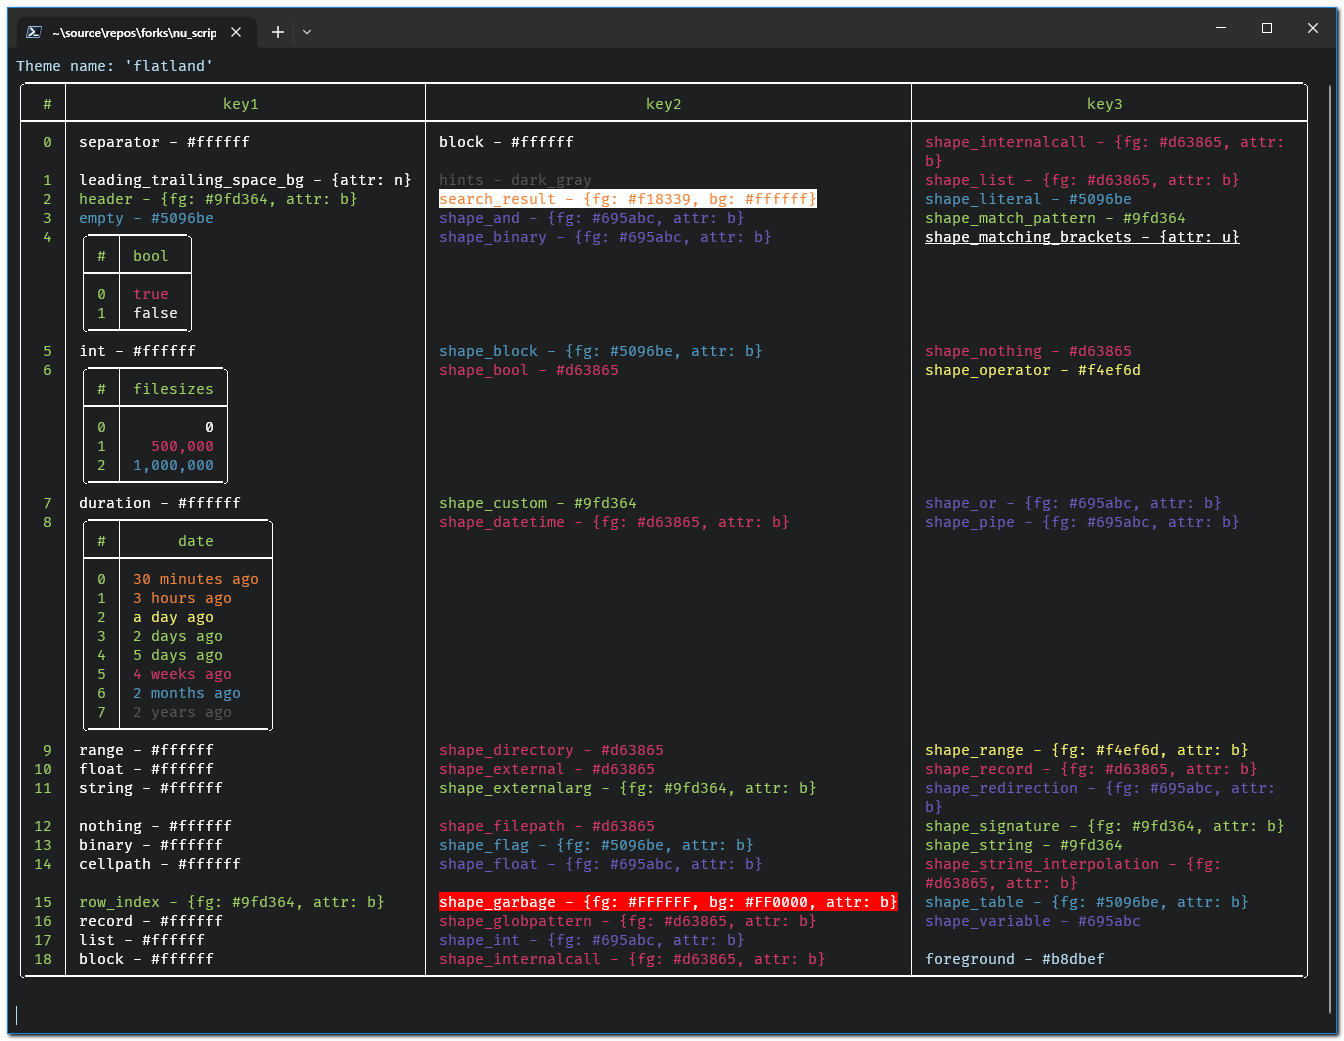Screen dimensions: 1344x1041
Task: Click 'cellpath - #ffffff' text
Action: 160,864
